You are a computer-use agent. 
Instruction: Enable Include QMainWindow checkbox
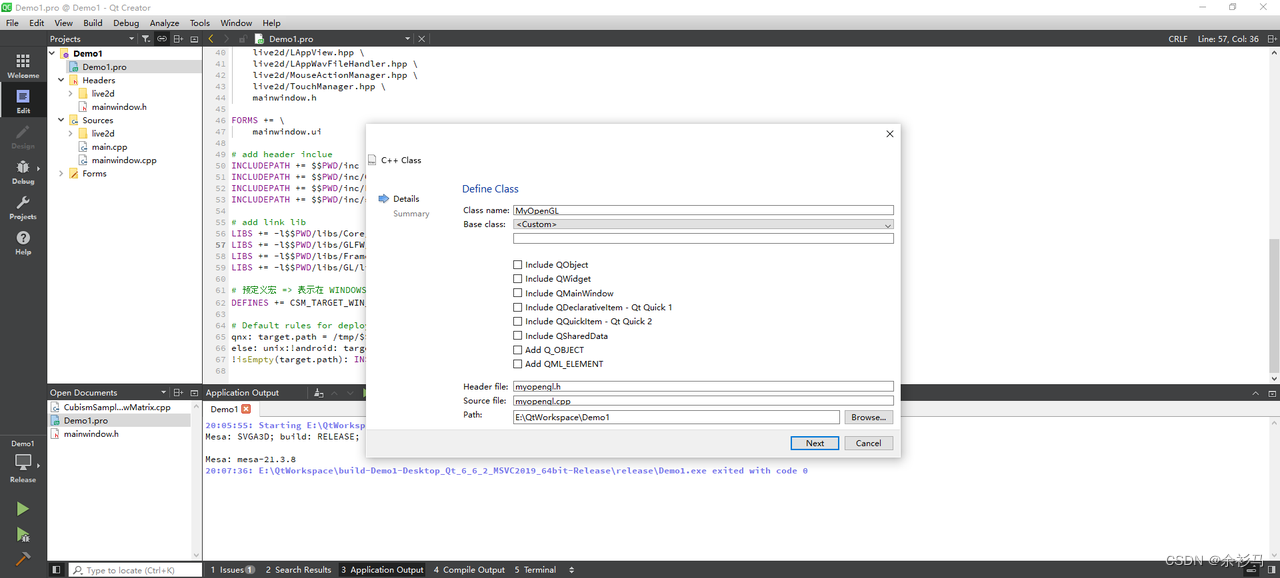coord(518,293)
